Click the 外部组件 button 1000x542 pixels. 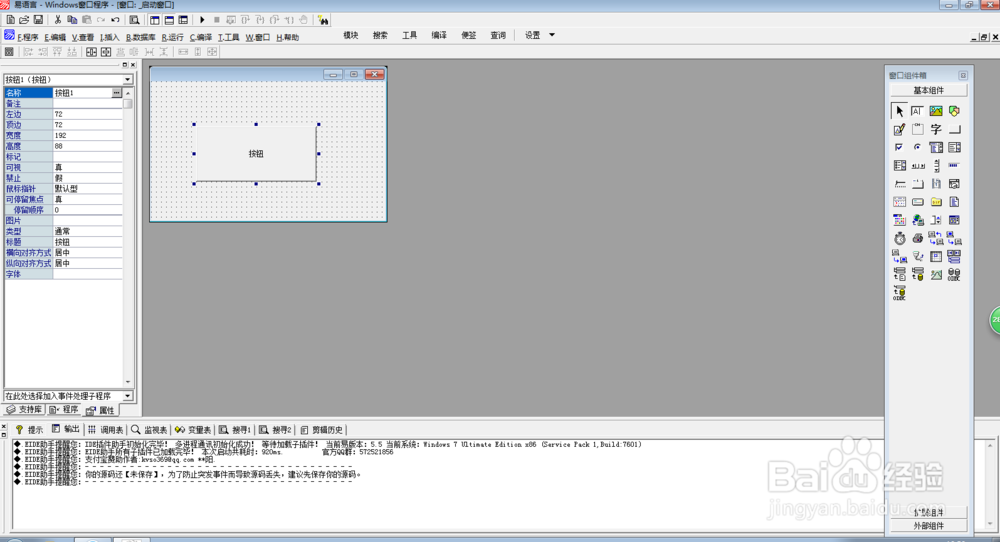(x=929, y=526)
